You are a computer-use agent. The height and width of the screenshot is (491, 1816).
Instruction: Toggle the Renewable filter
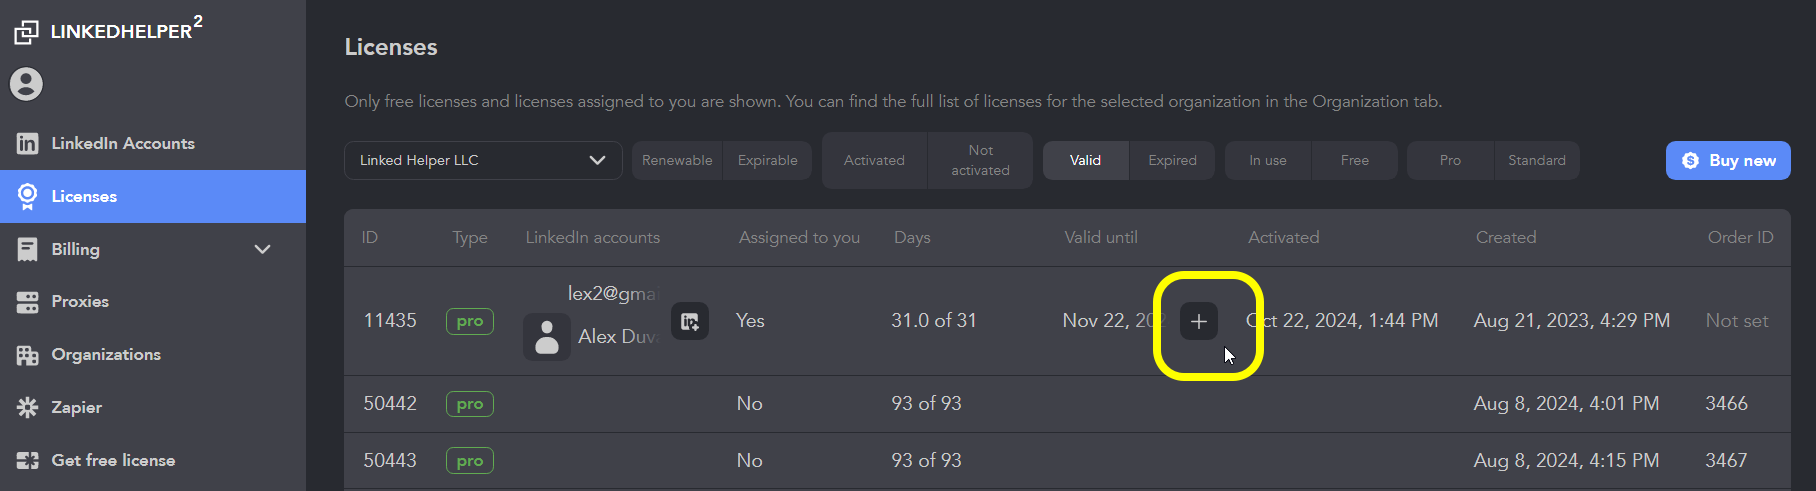click(x=677, y=160)
